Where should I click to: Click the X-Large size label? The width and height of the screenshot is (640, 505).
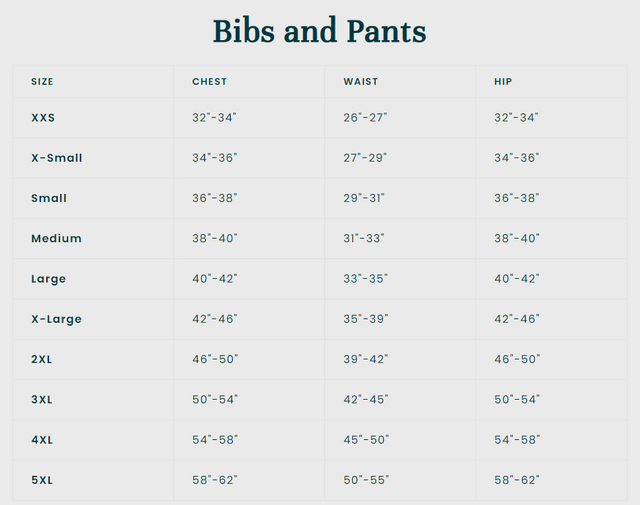(56, 319)
